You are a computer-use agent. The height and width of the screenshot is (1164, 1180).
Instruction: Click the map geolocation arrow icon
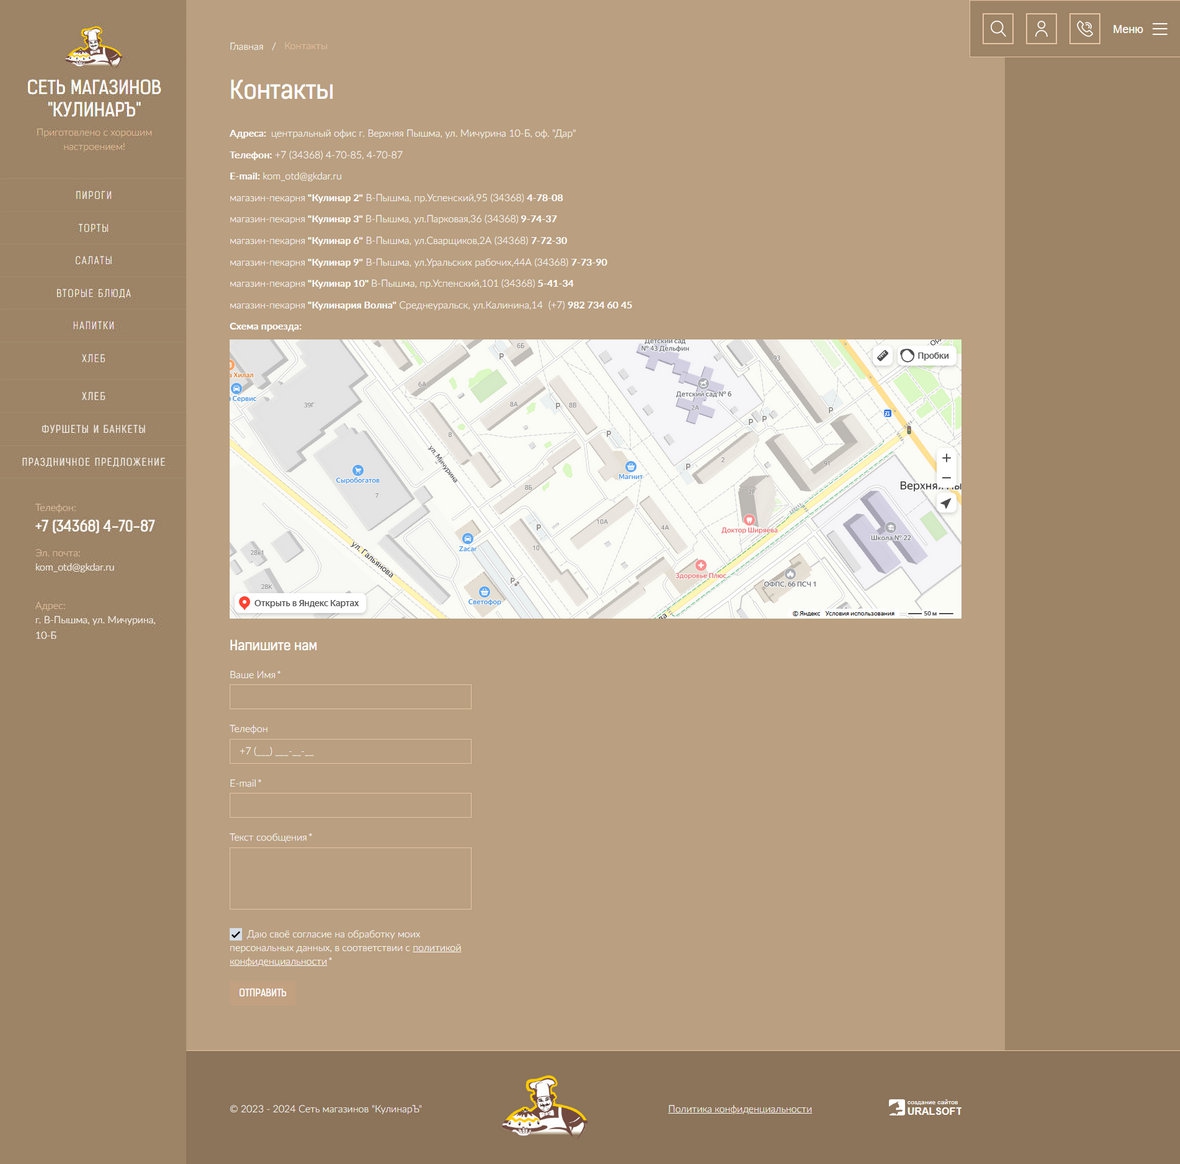(x=946, y=504)
